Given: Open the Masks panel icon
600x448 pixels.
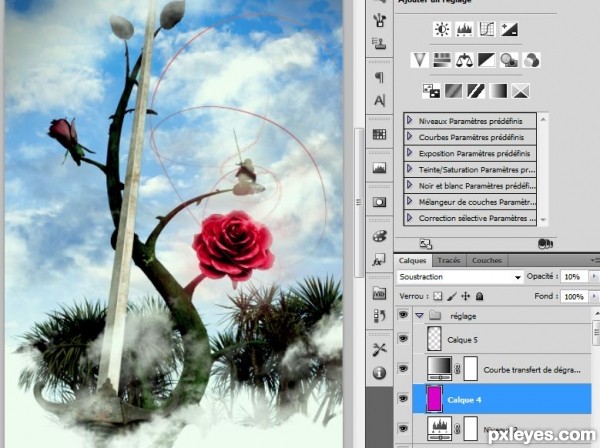Looking at the screenshot, I should (x=379, y=202).
